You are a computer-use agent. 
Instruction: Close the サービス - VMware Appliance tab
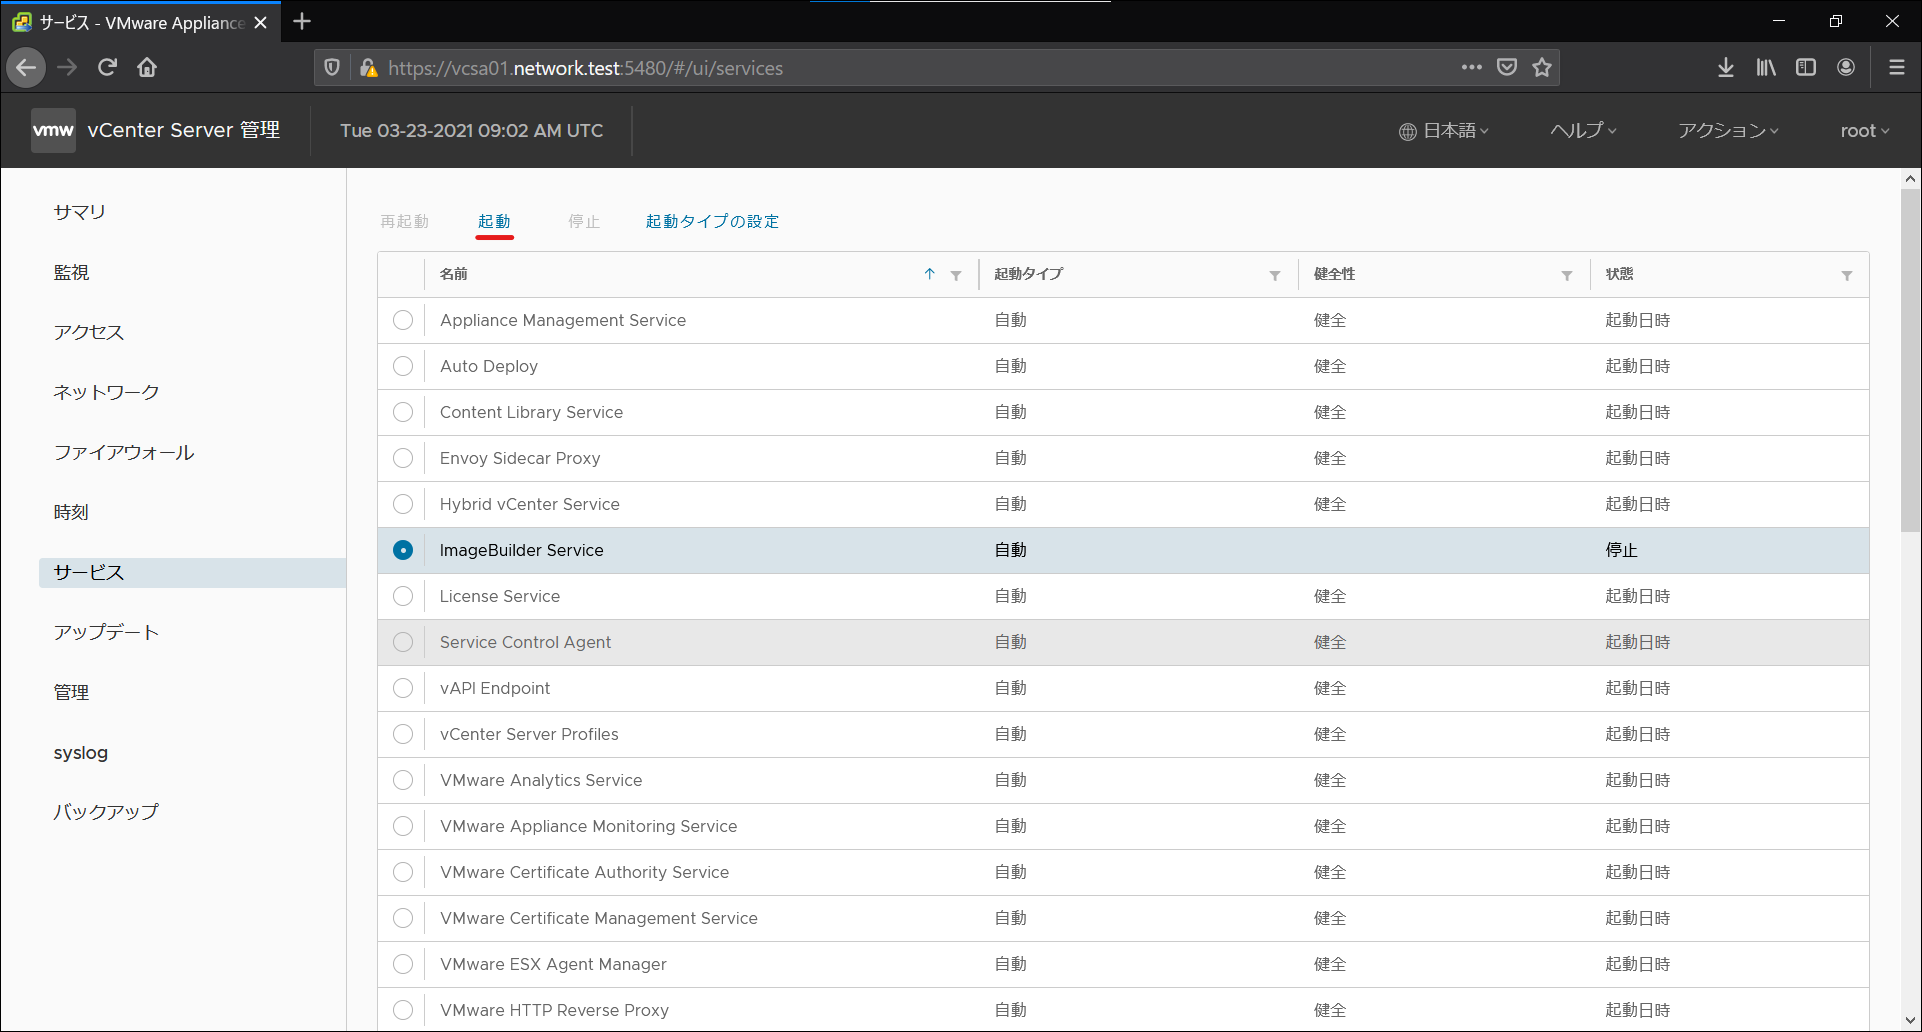(x=261, y=22)
